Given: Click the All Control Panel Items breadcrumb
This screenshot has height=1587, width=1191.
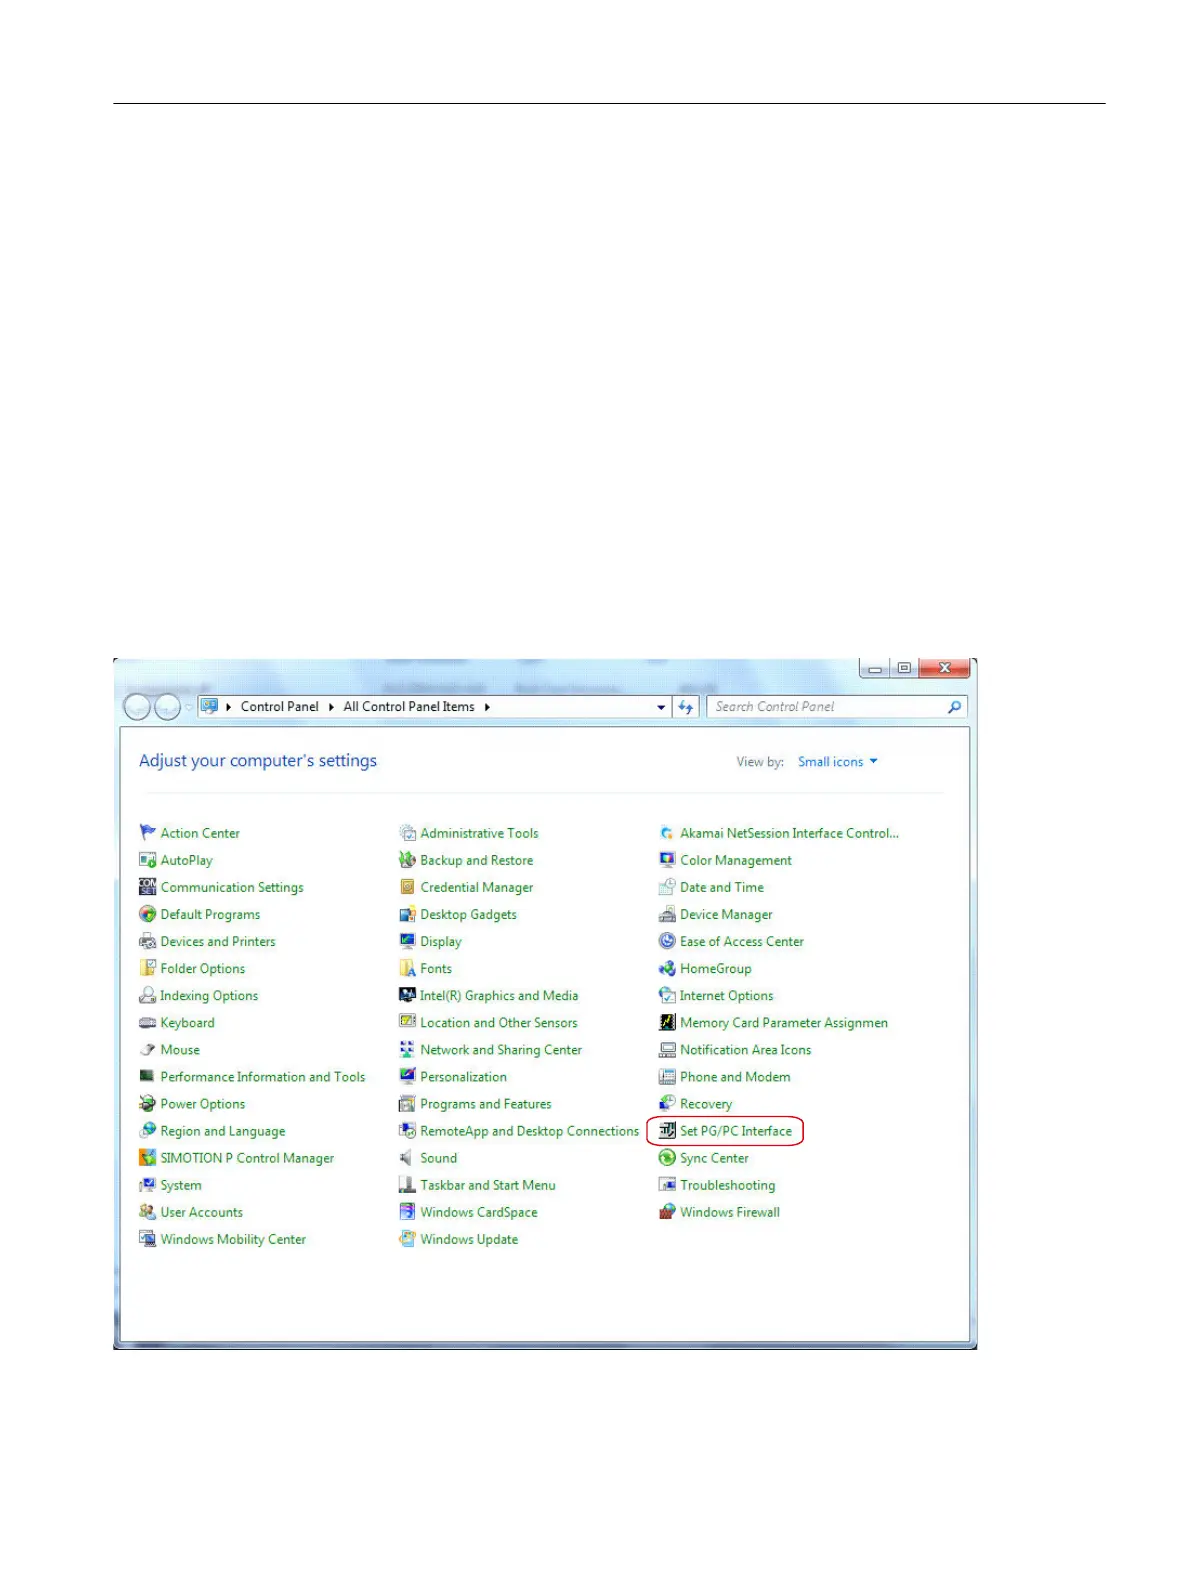Looking at the screenshot, I should tap(409, 706).
